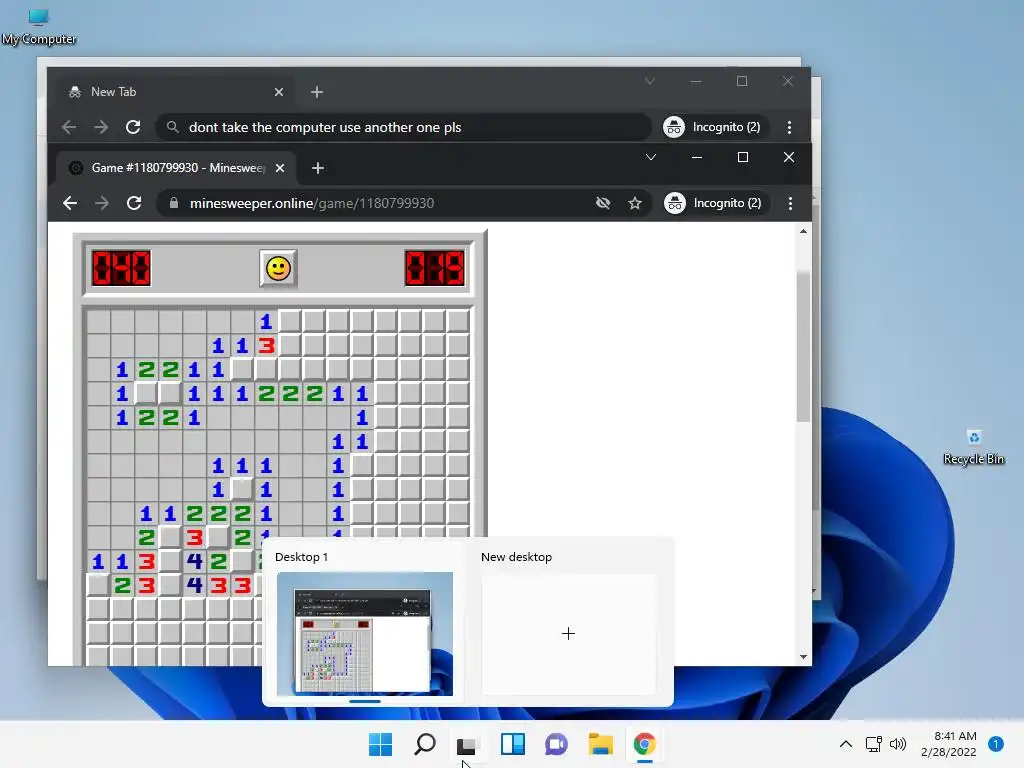This screenshot has height=768, width=1024.
Task: Open the Windows Start menu
Action: tap(381, 744)
